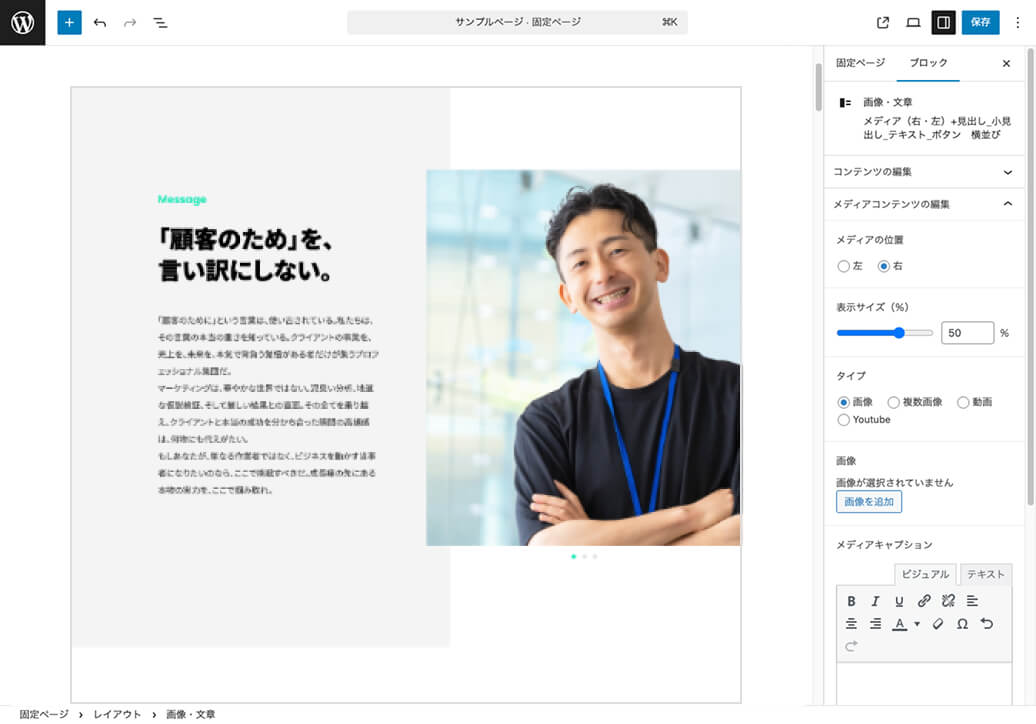Select 複数画像 media type
Screen dimensions: 1036x724
894,402
